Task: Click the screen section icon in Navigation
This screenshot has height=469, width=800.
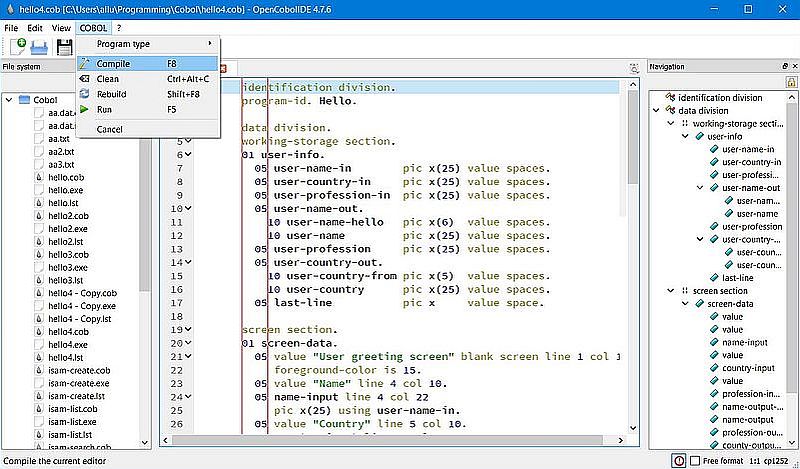Action: click(x=685, y=290)
